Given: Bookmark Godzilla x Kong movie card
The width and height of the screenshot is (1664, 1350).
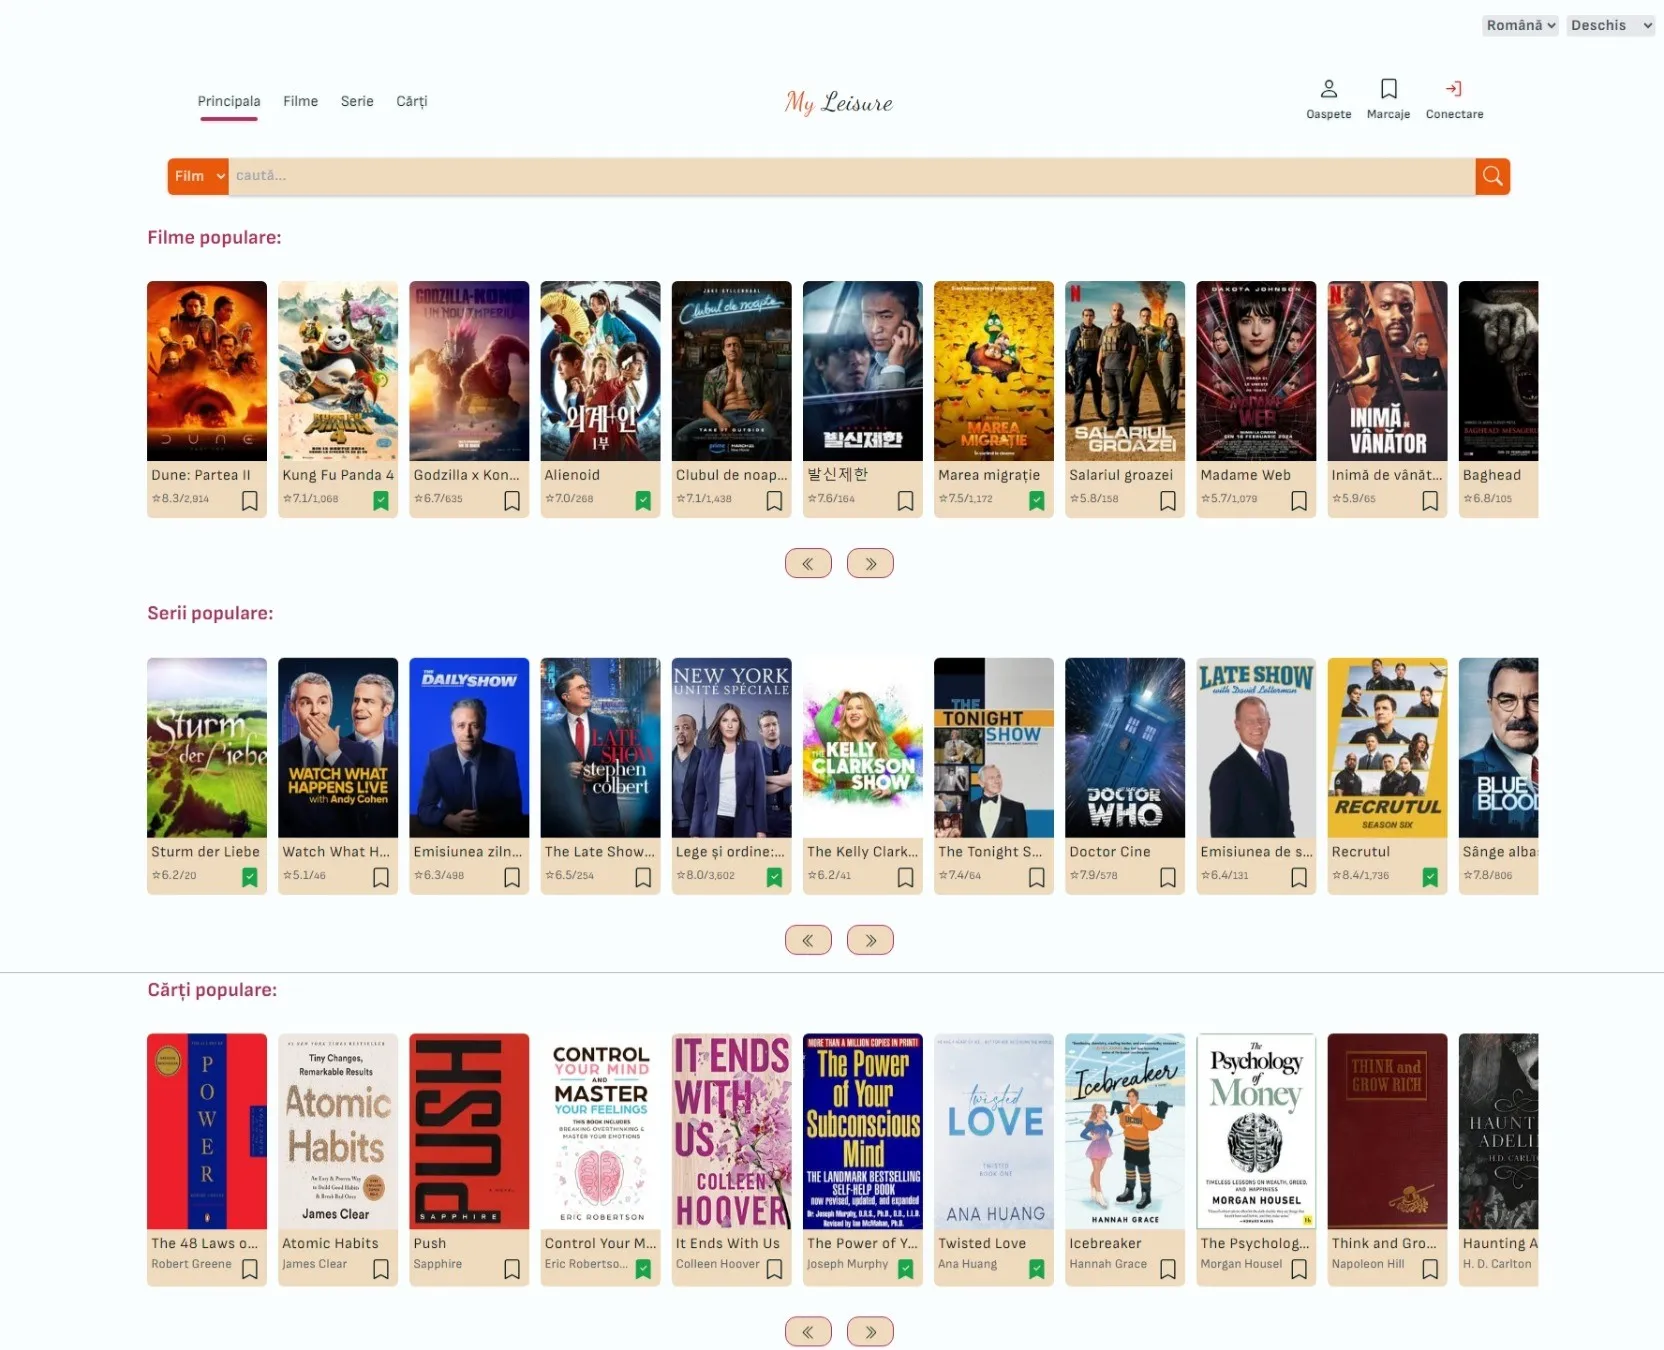Looking at the screenshot, I should click(x=512, y=501).
